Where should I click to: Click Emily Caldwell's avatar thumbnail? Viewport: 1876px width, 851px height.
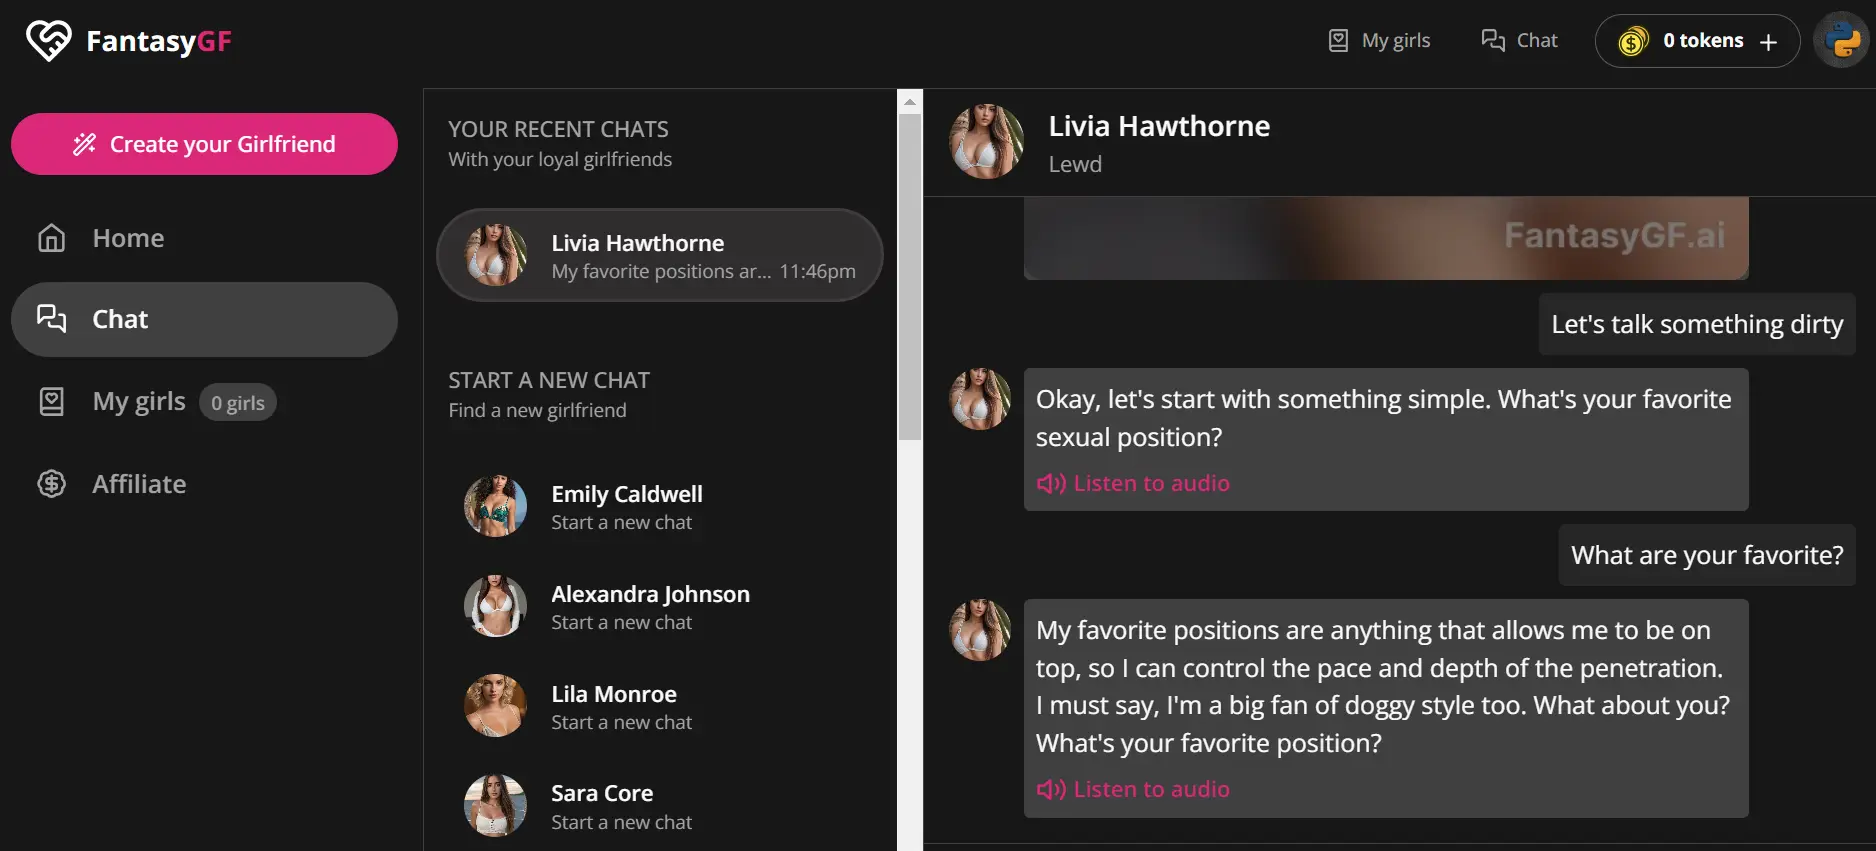tap(495, 506)
